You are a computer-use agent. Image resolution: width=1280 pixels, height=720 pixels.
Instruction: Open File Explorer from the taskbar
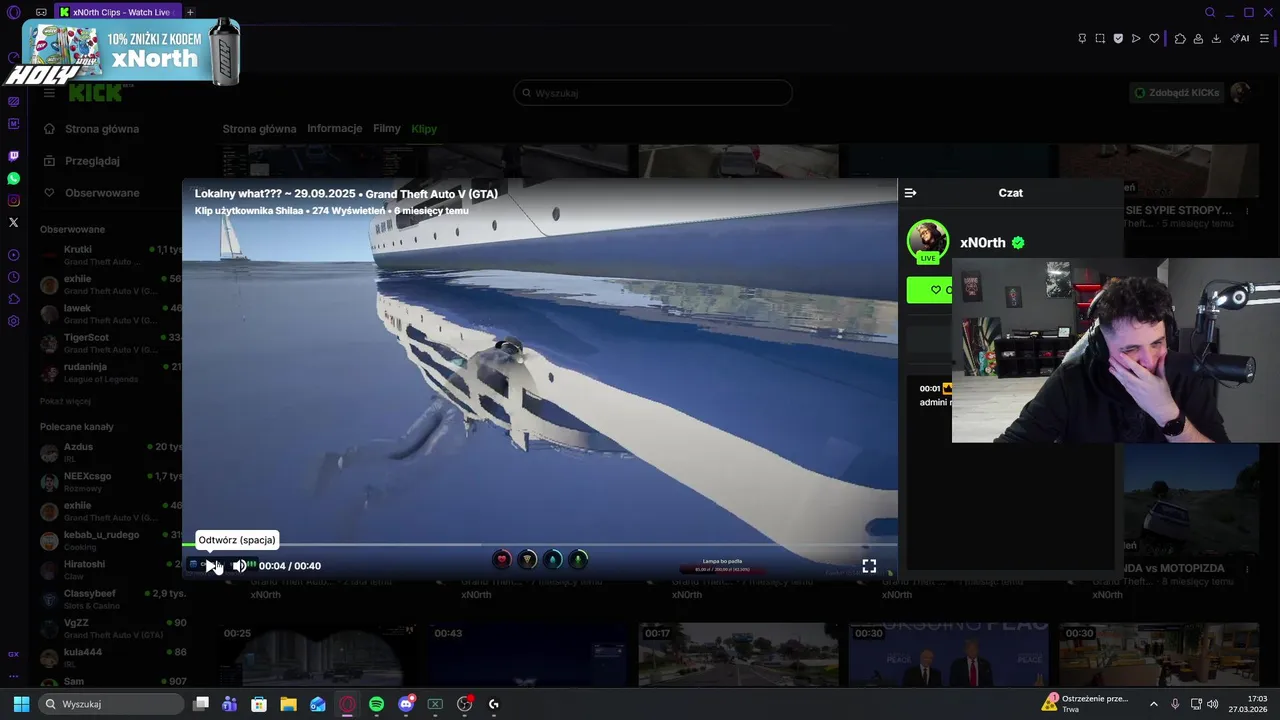[288, 704]
